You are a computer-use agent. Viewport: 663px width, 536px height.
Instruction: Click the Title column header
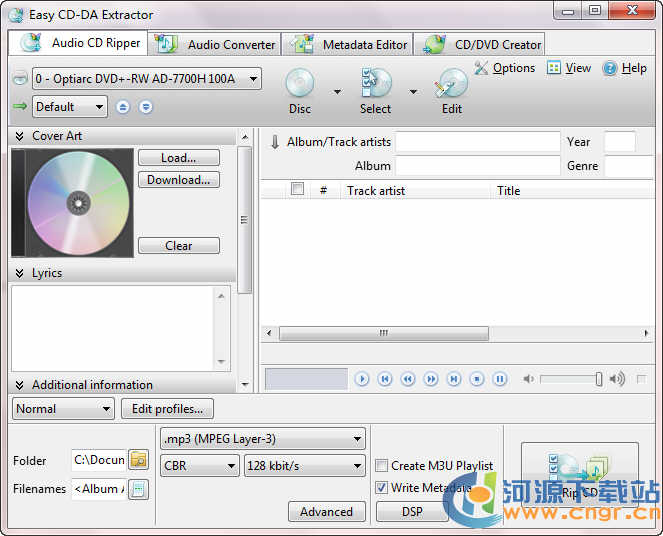[x=571, y=191]
